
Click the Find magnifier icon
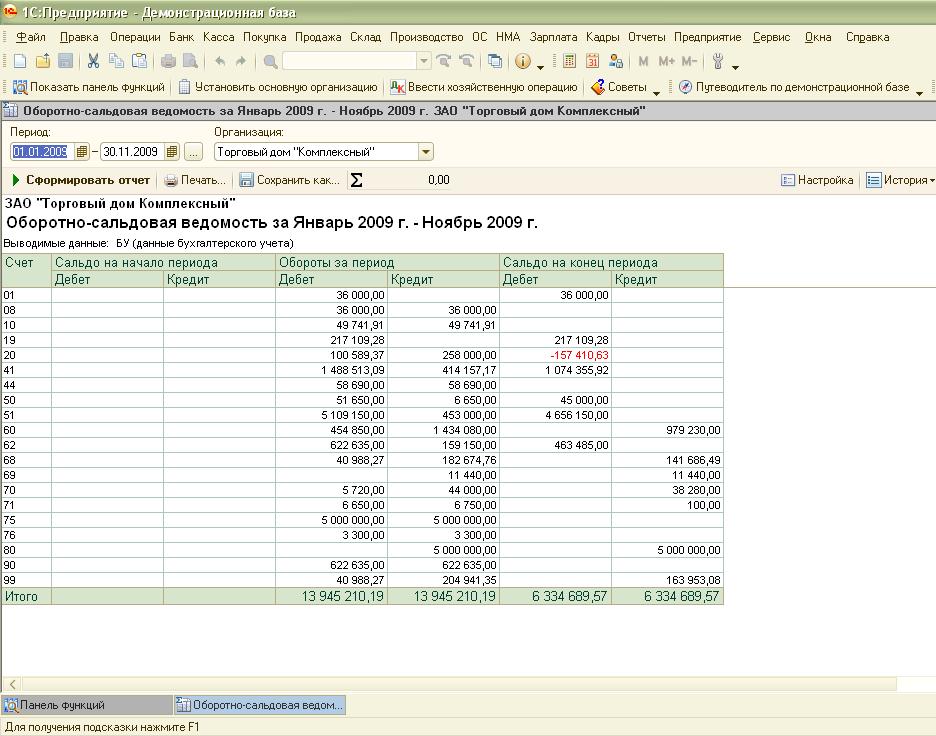coord(270,61)
